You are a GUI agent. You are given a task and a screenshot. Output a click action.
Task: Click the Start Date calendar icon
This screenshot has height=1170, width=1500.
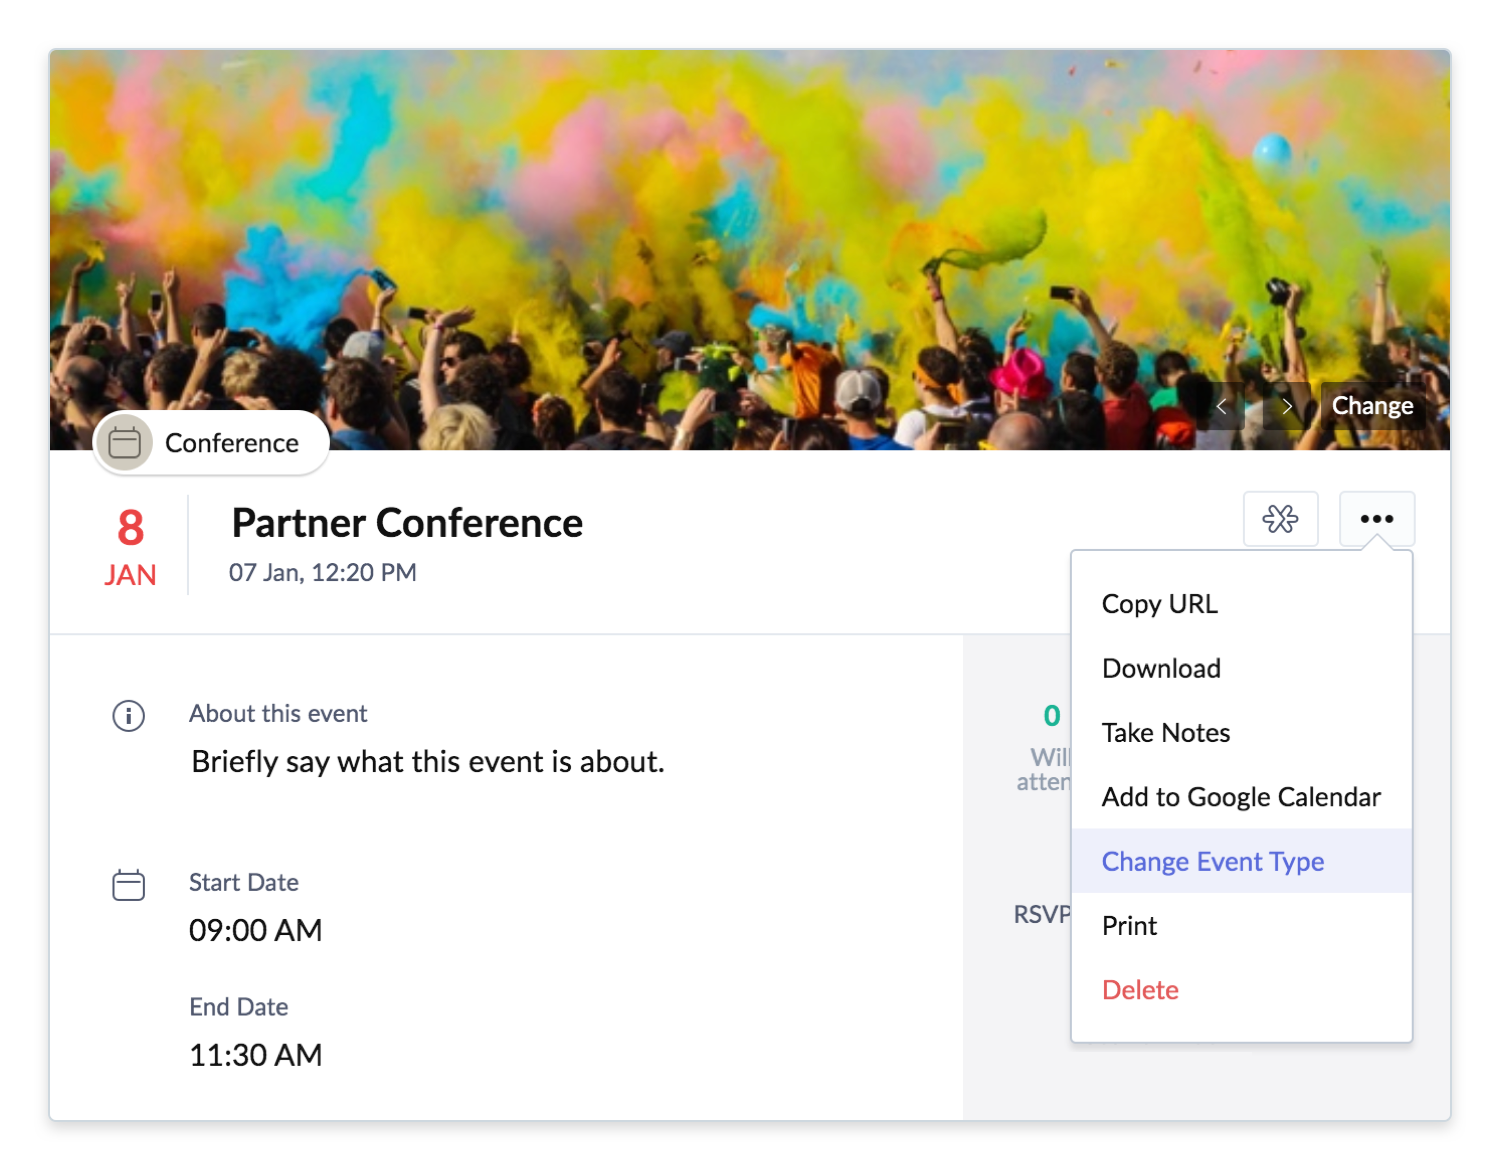click(x=129, y=885)
